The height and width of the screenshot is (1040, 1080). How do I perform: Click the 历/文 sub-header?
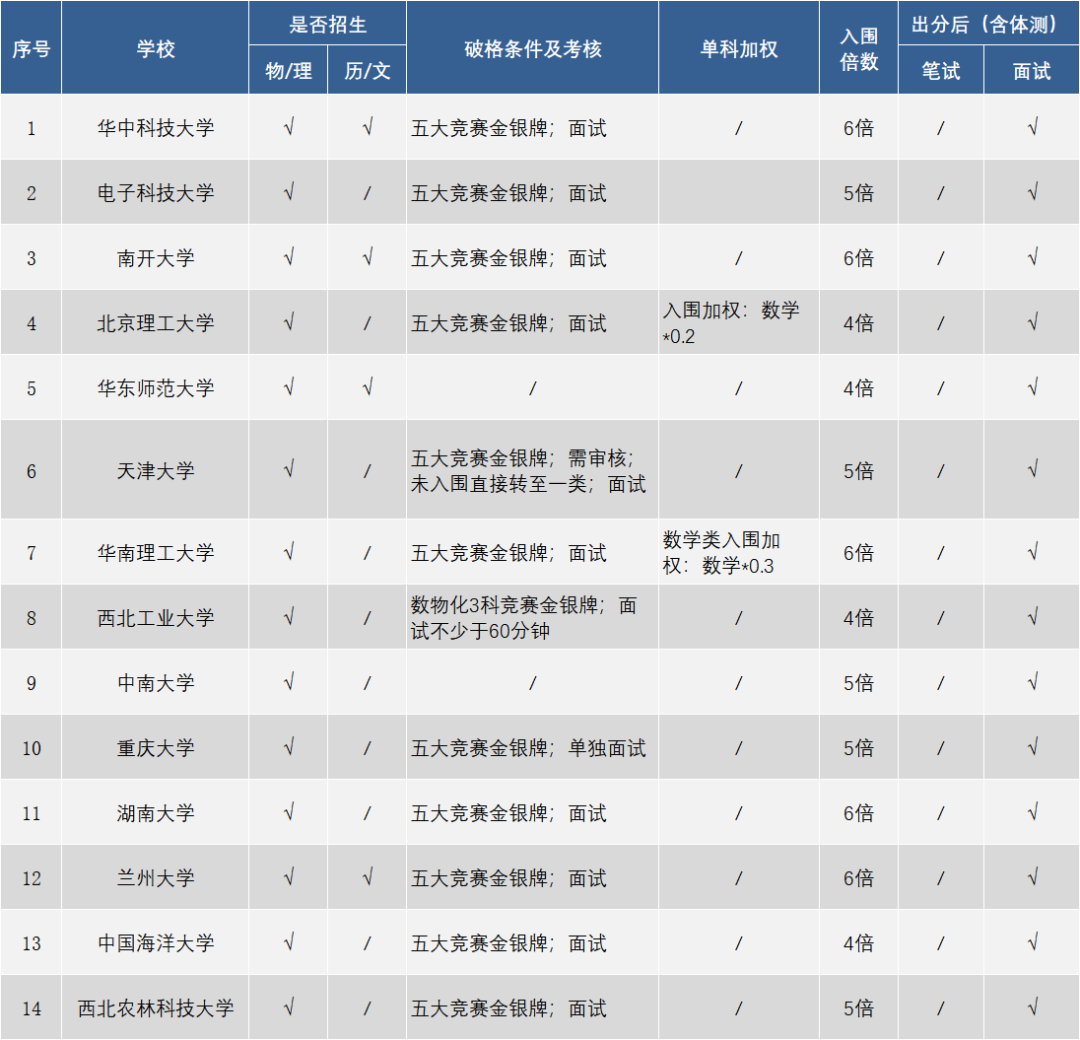tap(367, 70)
